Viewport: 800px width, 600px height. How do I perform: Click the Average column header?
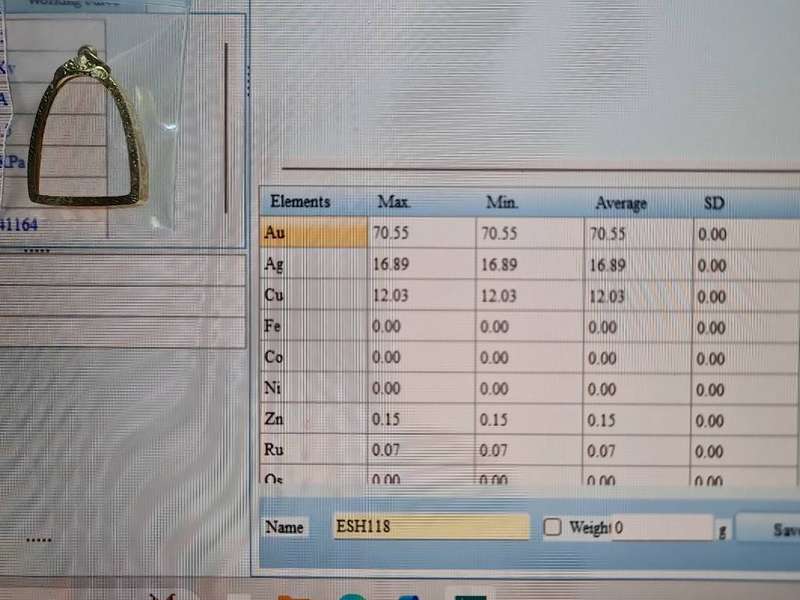(620, 204)
